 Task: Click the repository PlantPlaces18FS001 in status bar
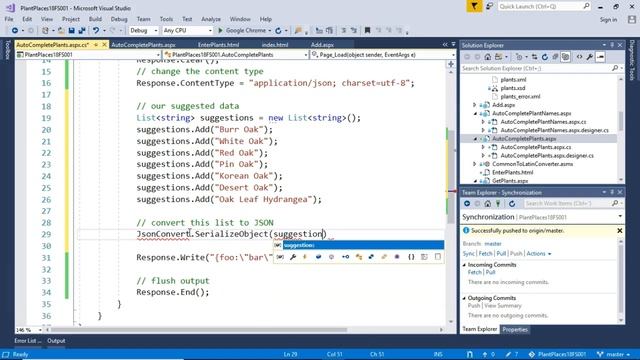(x=558, y=354)
